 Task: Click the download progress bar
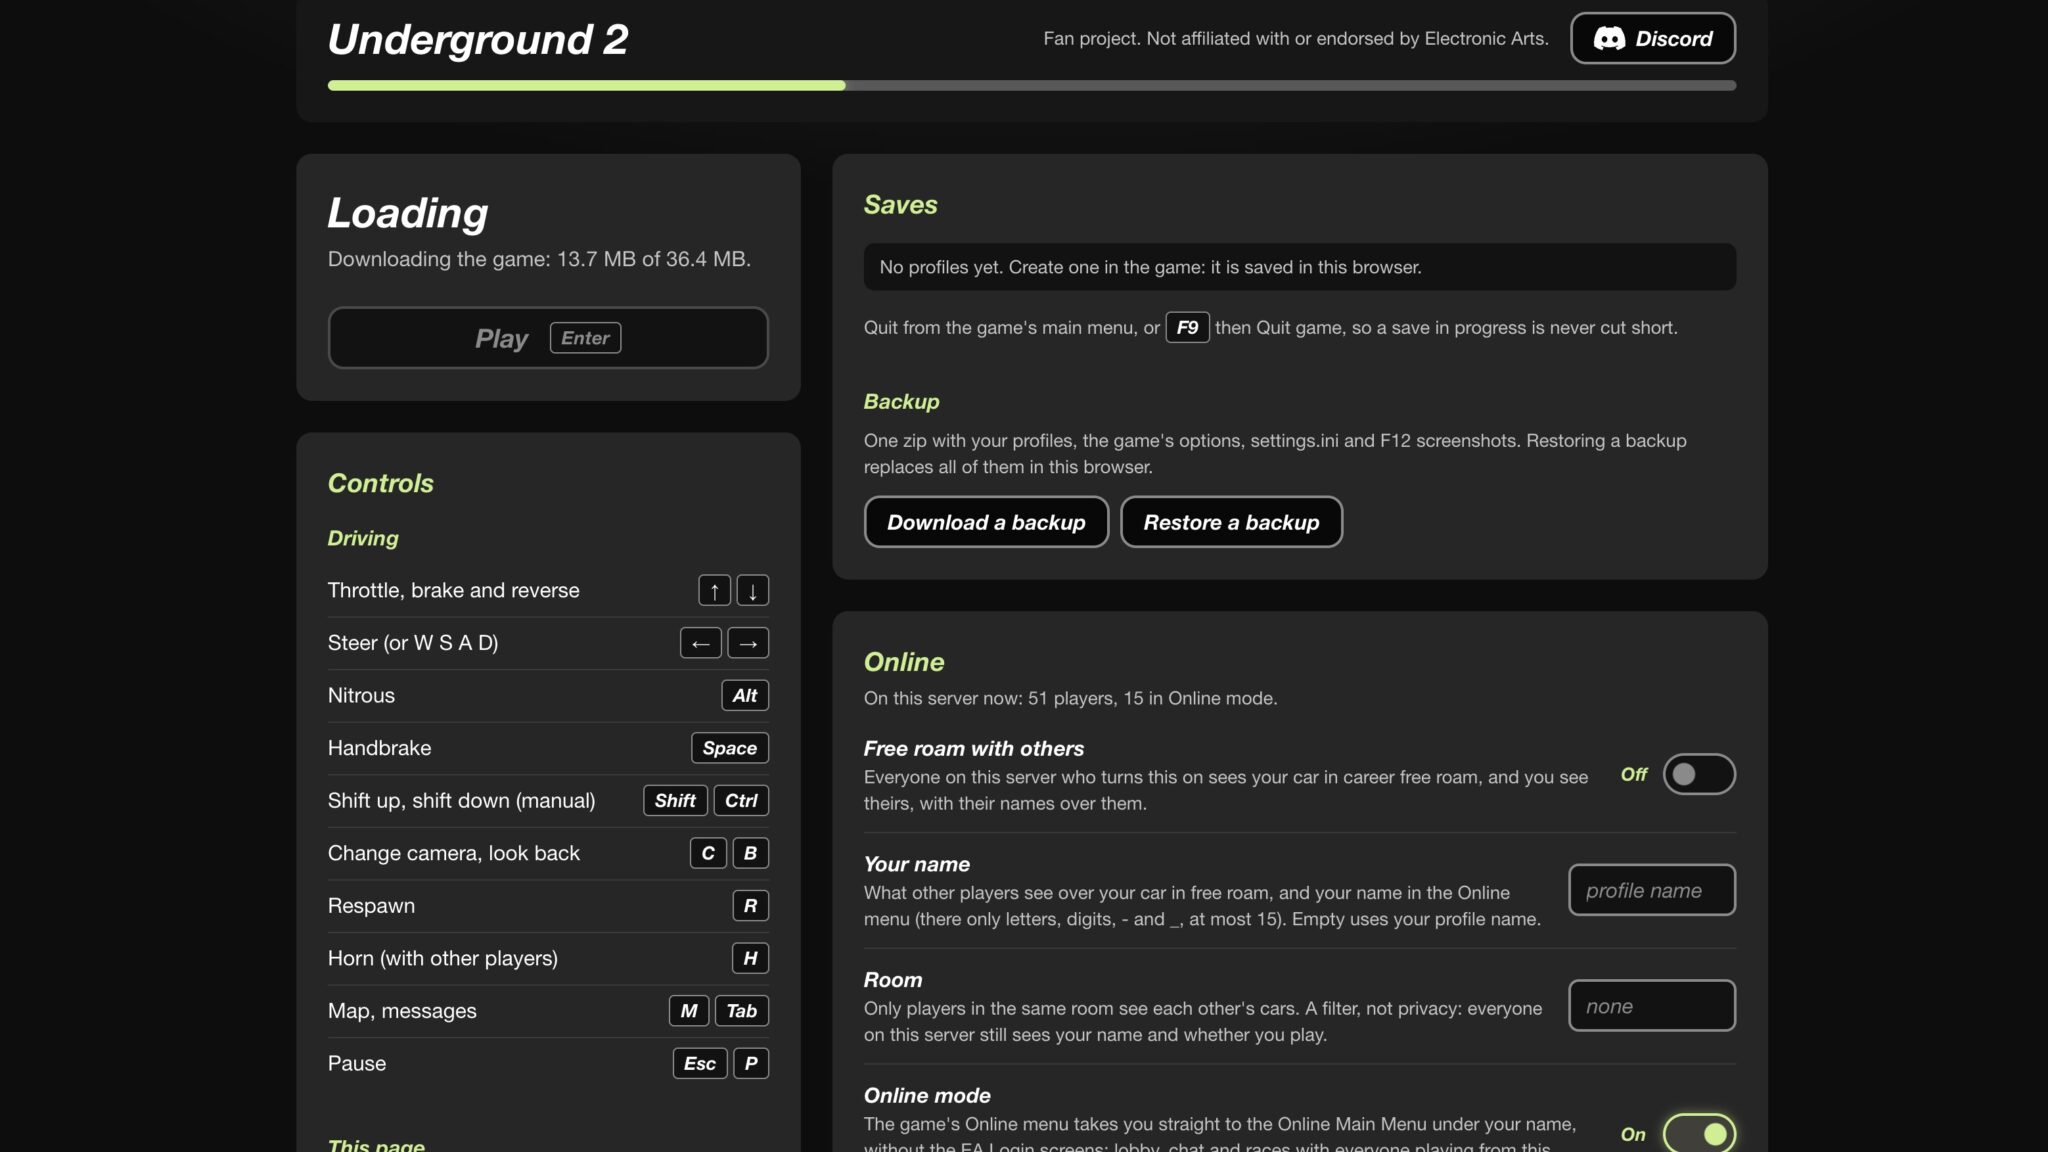[1032, 86]
